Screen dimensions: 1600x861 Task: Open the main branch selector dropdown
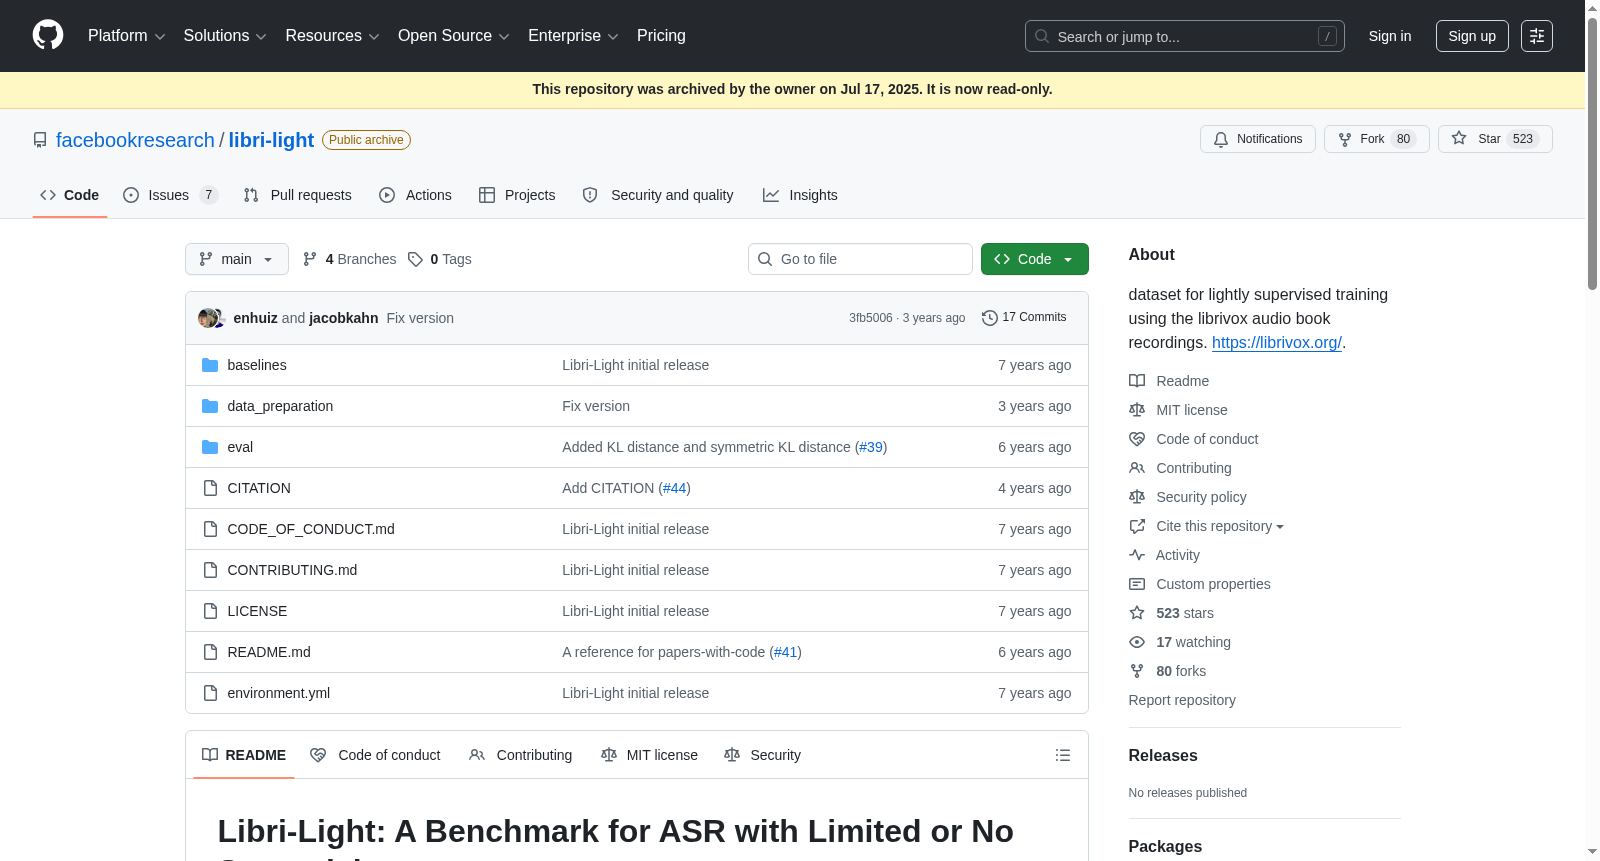point(237,259)
